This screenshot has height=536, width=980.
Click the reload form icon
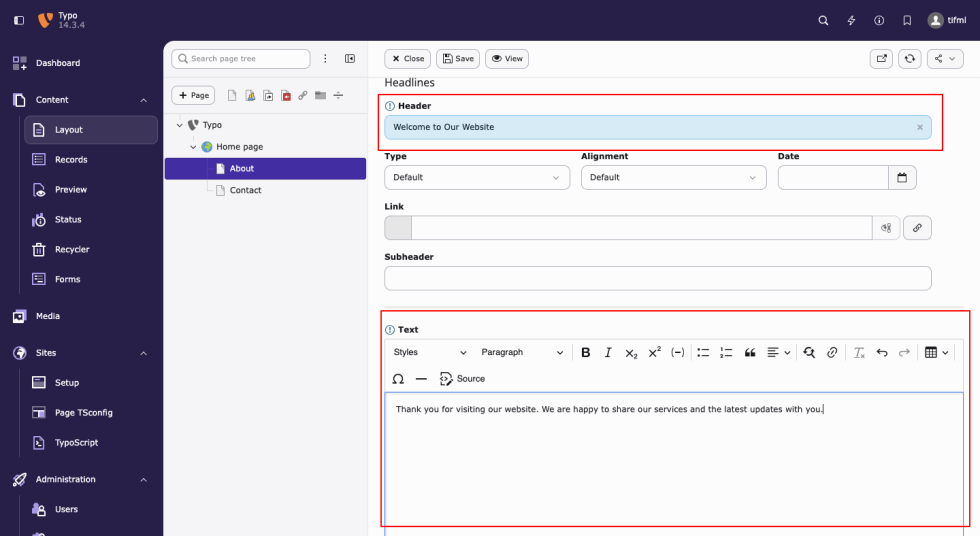[x=910, y=59]
